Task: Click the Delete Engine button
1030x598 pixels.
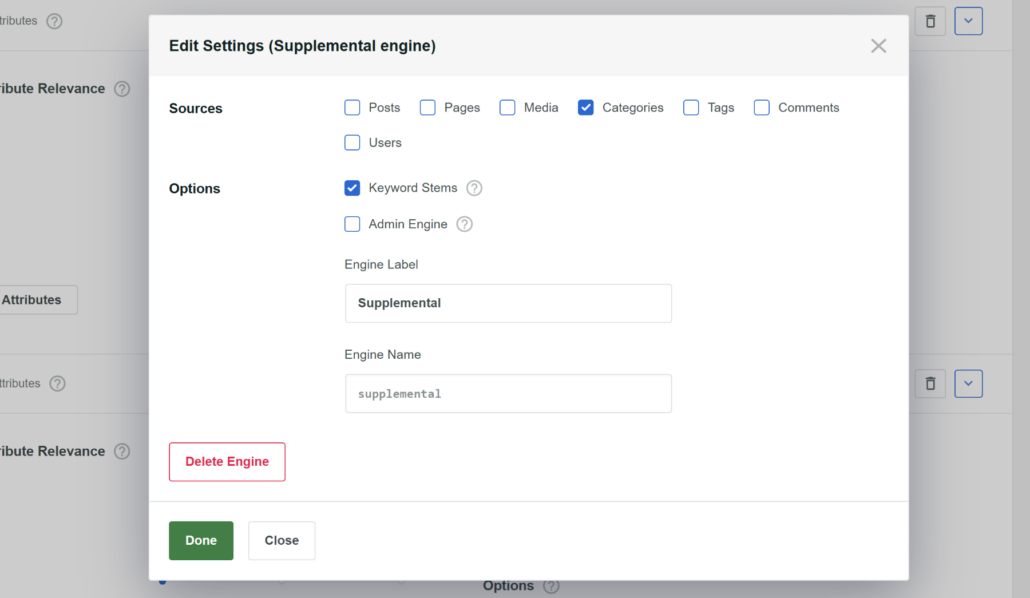Action: (x=227, y=461)
